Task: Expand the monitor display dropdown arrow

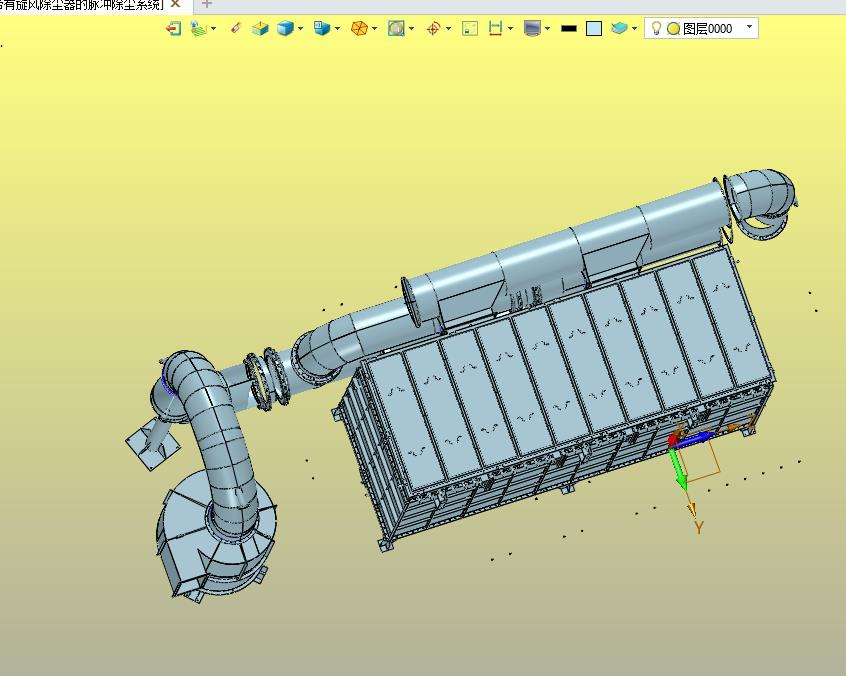Action: click(547, 29)
